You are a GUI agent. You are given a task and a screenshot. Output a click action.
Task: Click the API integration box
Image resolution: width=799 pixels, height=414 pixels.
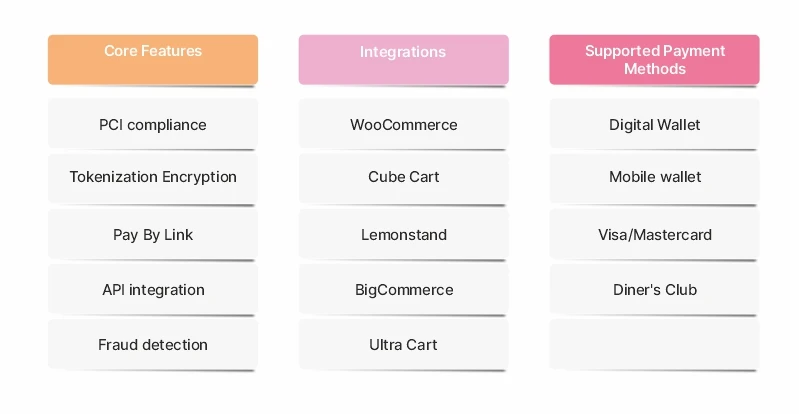pyautogui.click(x=153, y=290)
